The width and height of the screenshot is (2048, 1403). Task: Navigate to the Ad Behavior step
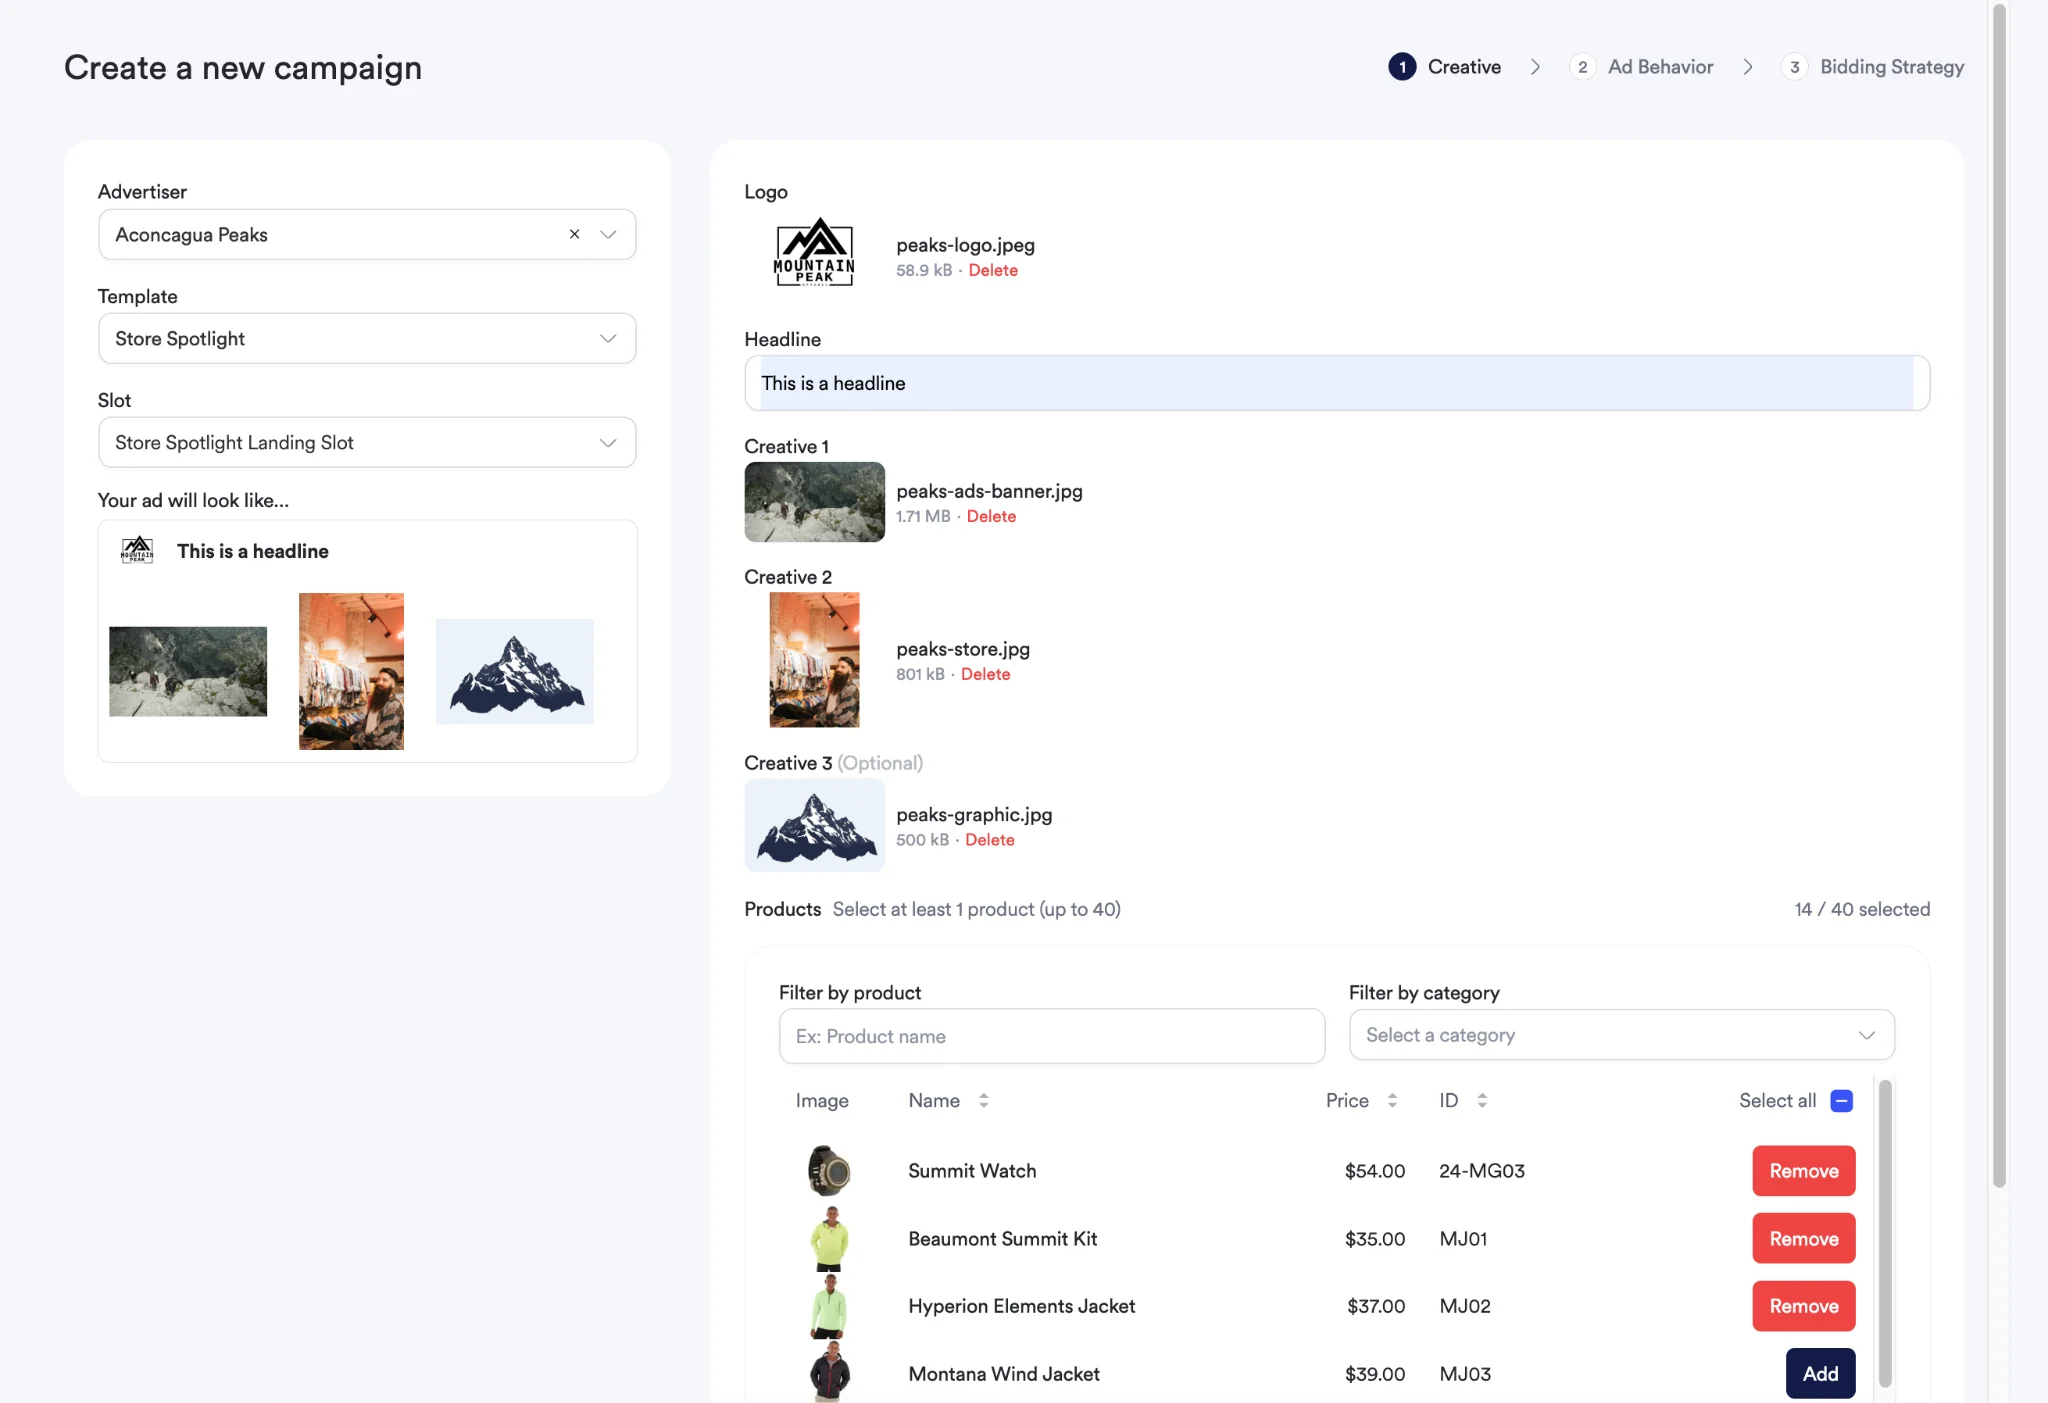point(1659,66)
